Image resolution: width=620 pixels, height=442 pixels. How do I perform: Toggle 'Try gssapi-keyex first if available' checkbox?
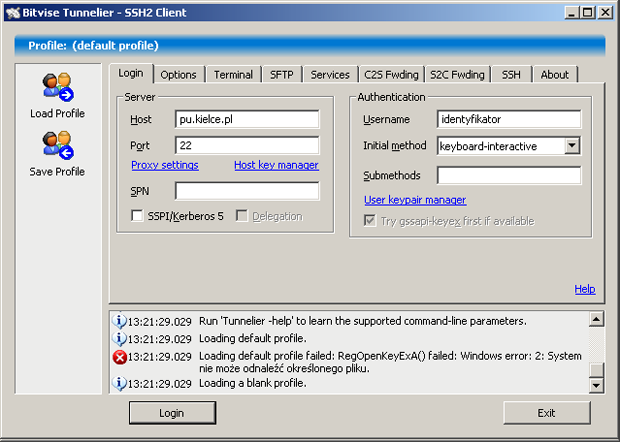(x=369, y=221)
